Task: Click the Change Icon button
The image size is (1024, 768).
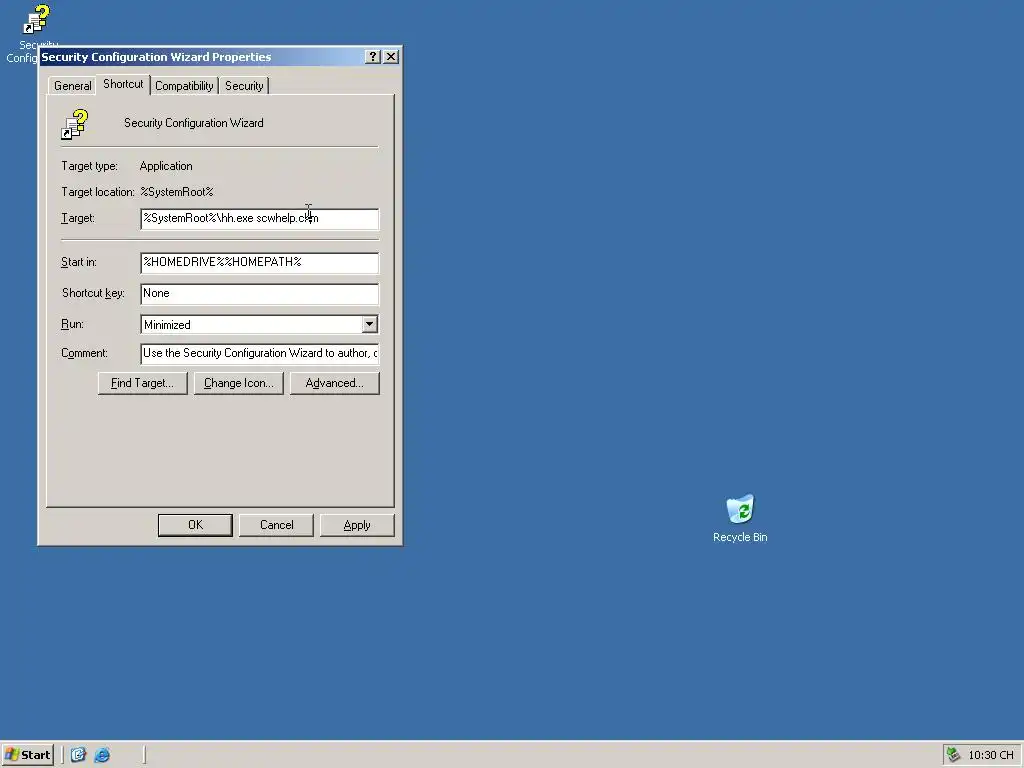Action: coord(238,383)
